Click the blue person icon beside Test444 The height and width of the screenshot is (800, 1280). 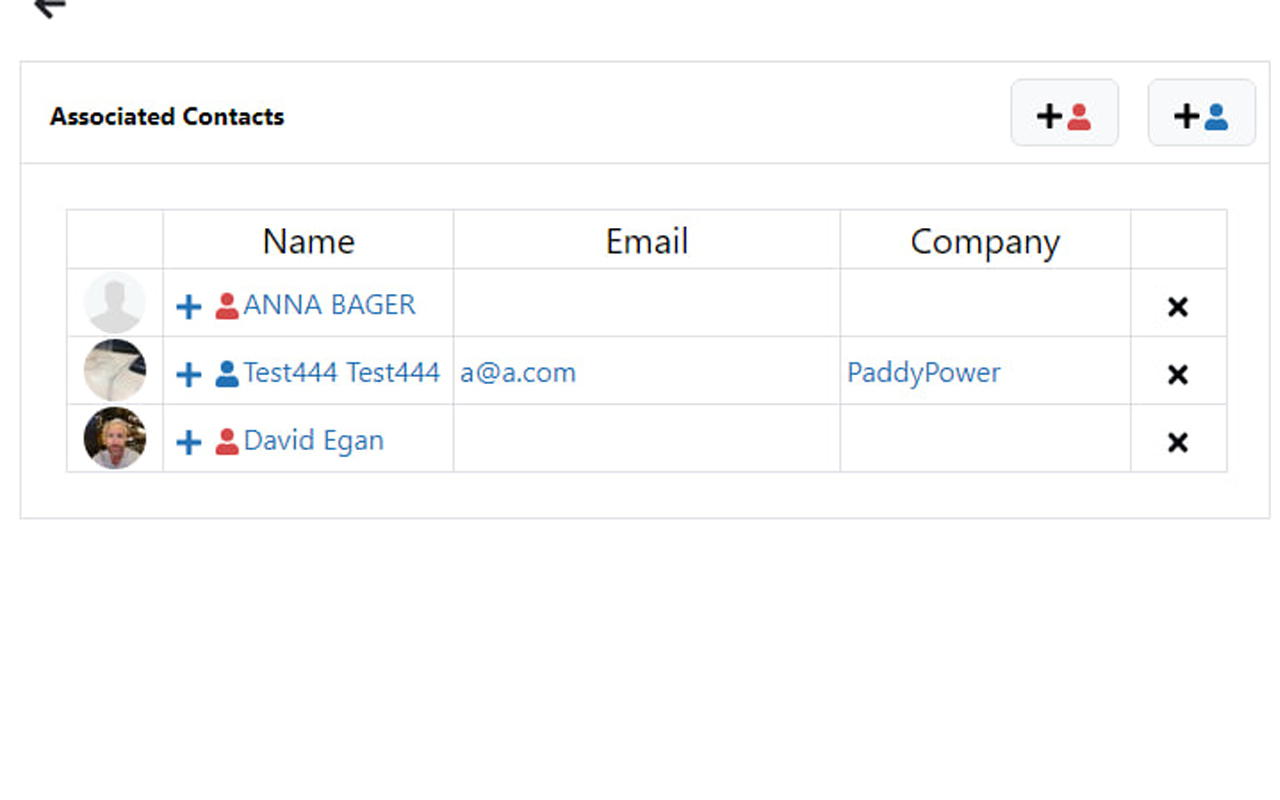[227, 374]
